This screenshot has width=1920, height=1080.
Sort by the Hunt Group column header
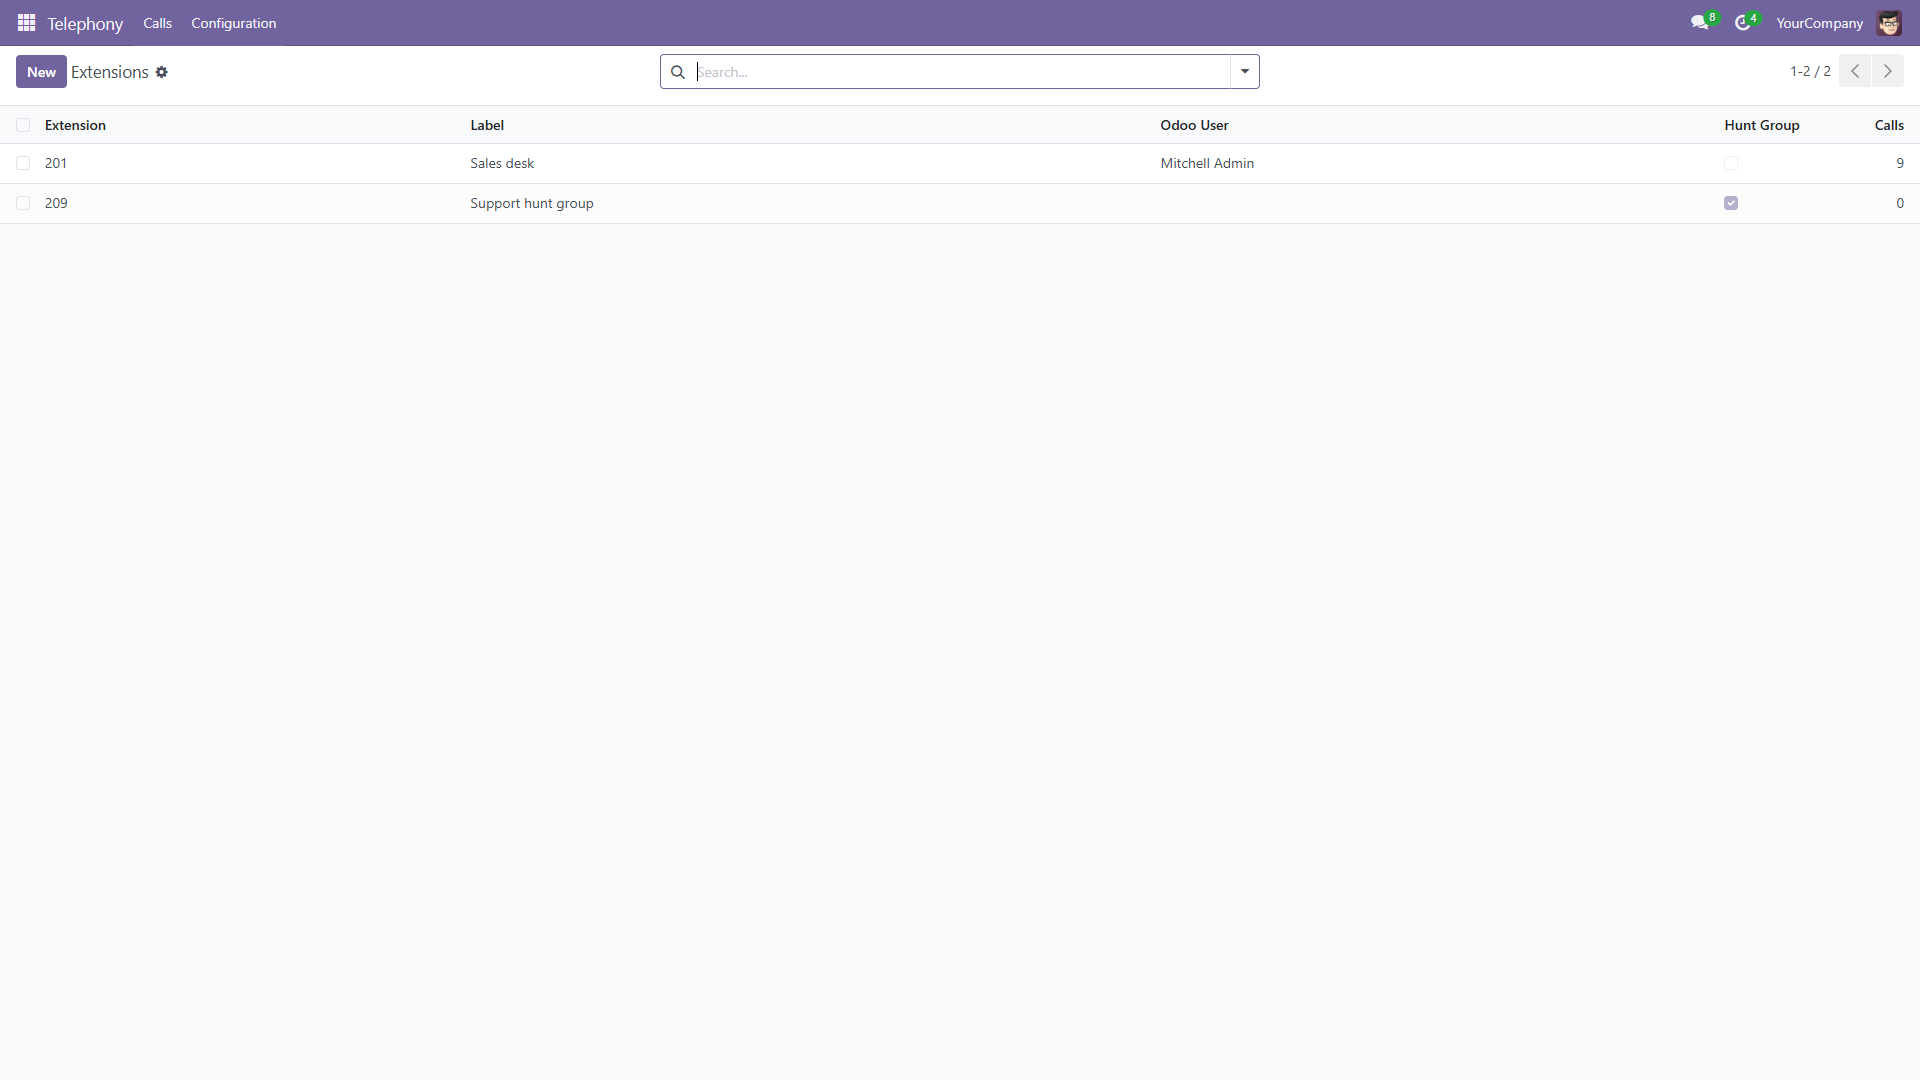(x=1761, y=125)
